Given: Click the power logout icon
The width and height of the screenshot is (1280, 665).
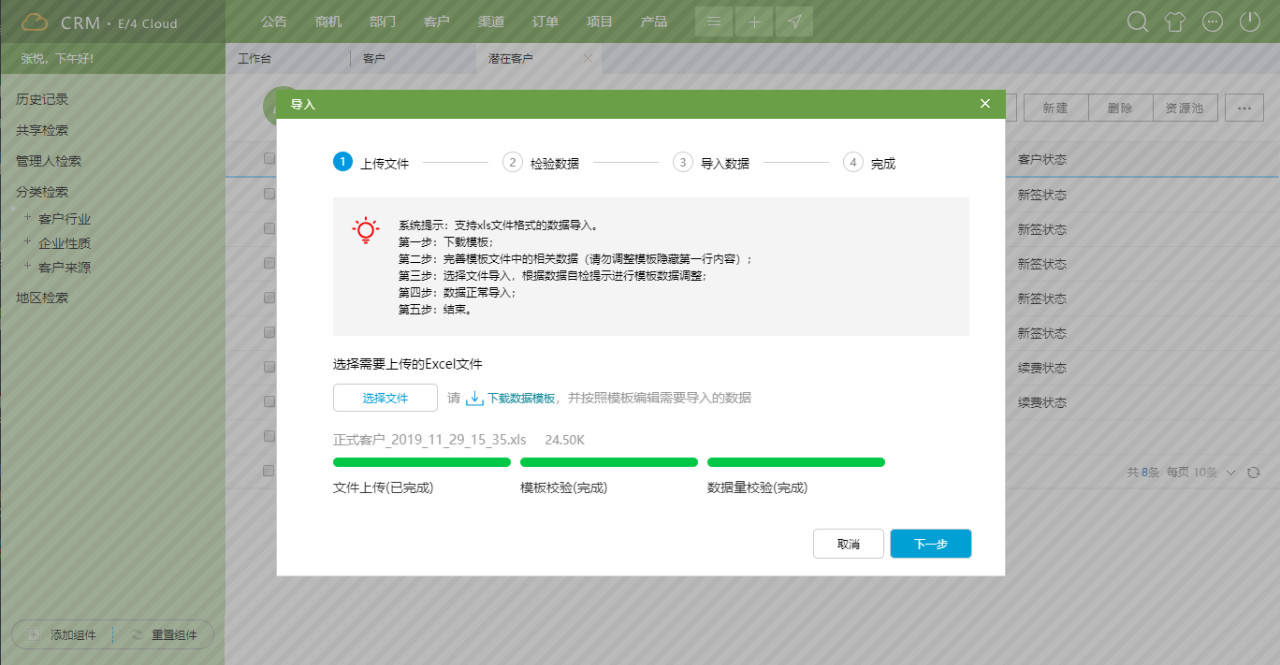Looking at the screenshot, I should (1250, 22).
